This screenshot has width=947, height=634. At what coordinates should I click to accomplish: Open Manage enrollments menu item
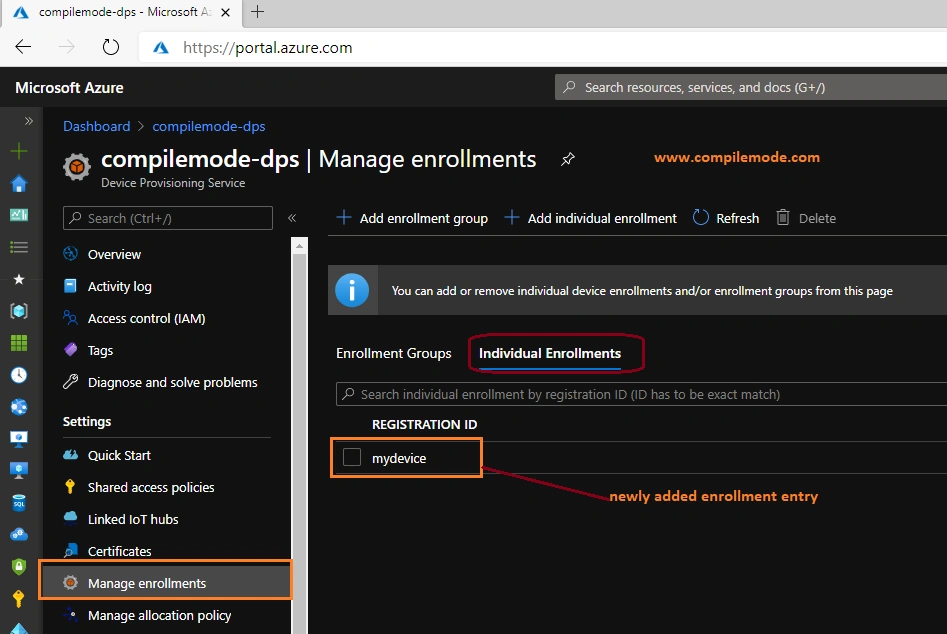point(165,583)
